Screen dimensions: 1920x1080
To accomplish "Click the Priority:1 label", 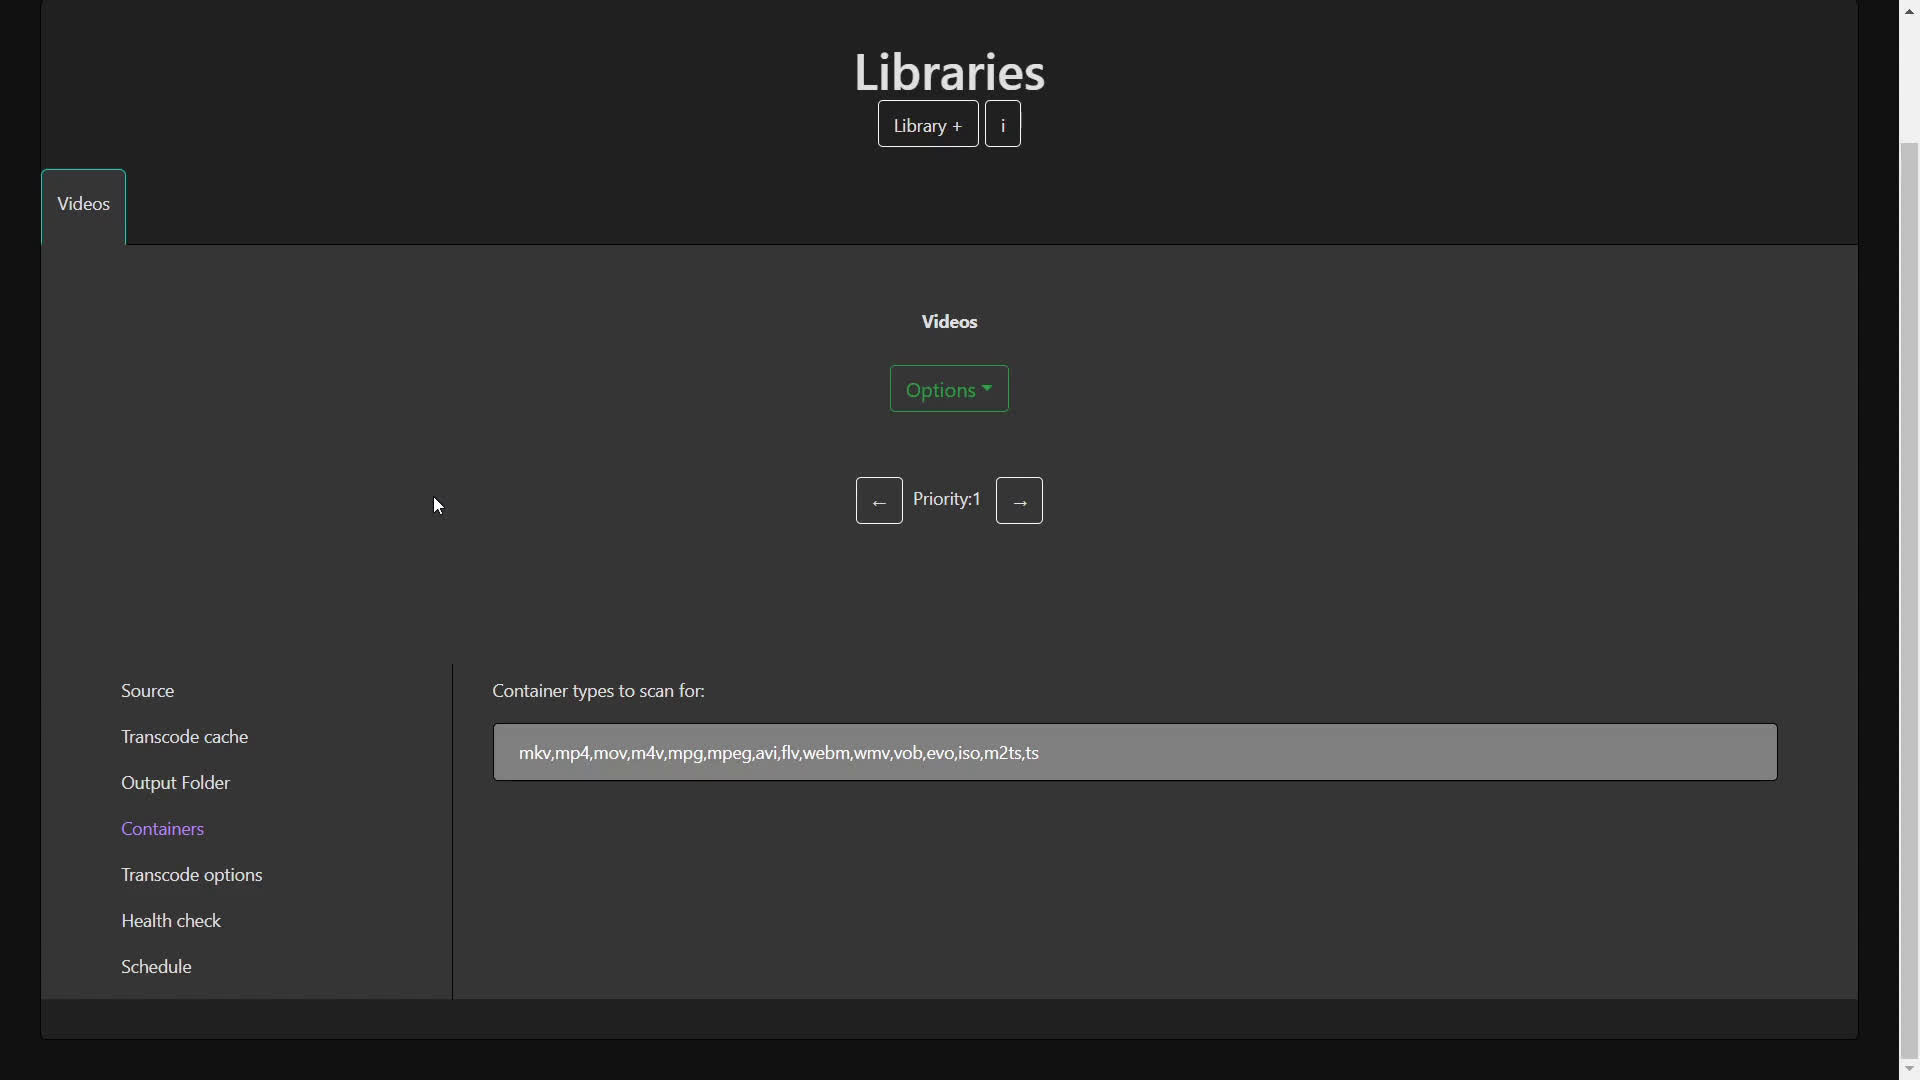I will click(947, 500).
